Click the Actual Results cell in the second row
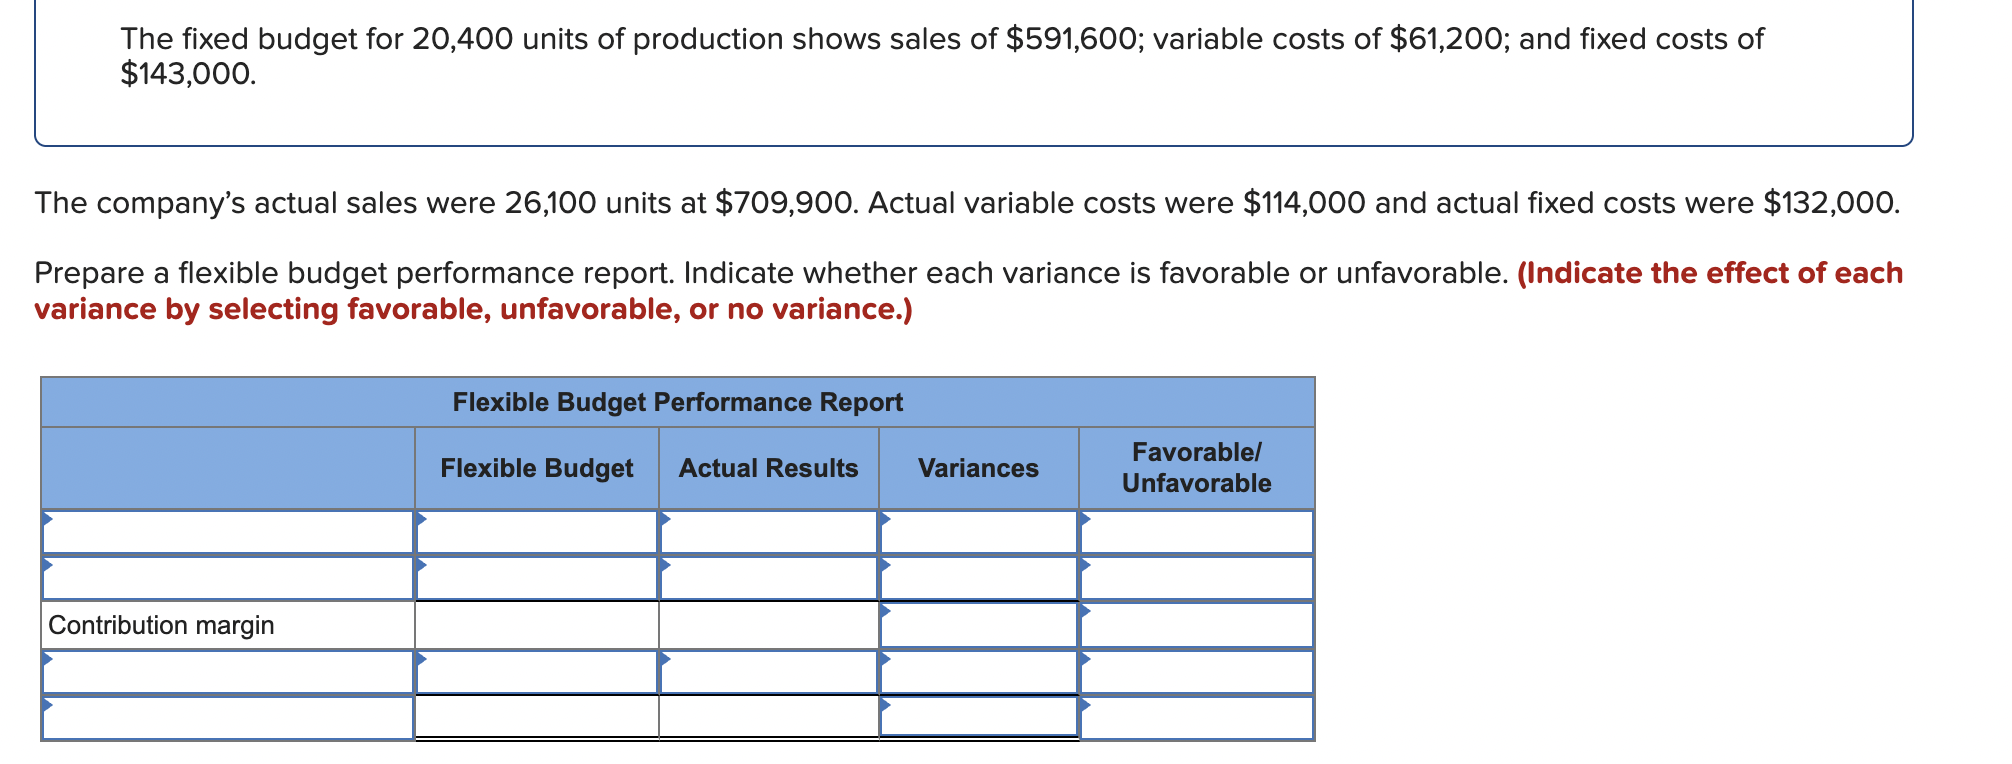 (768, 579)
